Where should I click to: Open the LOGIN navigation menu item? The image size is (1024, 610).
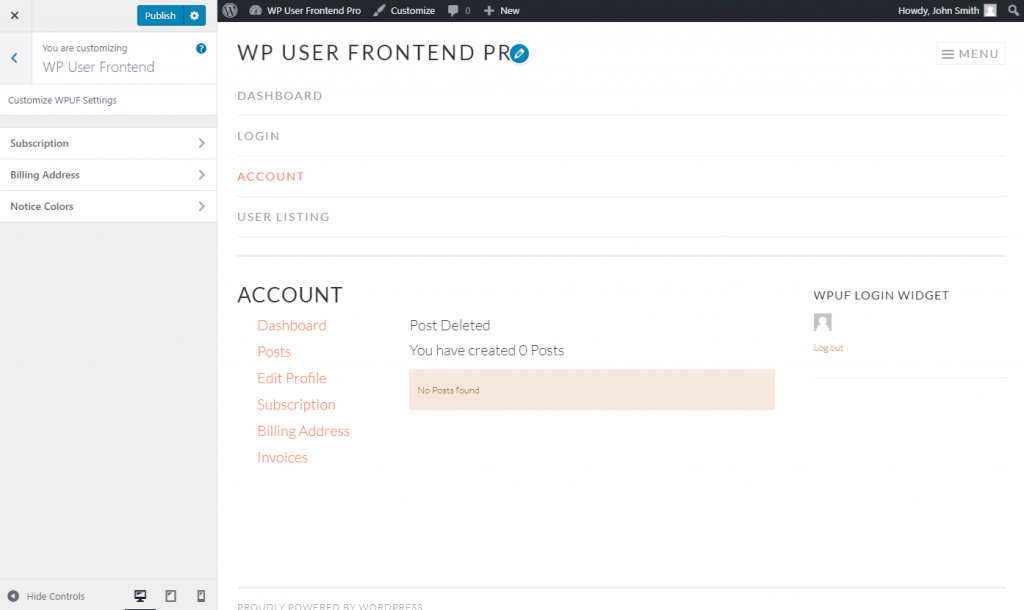tap(258, 135)
